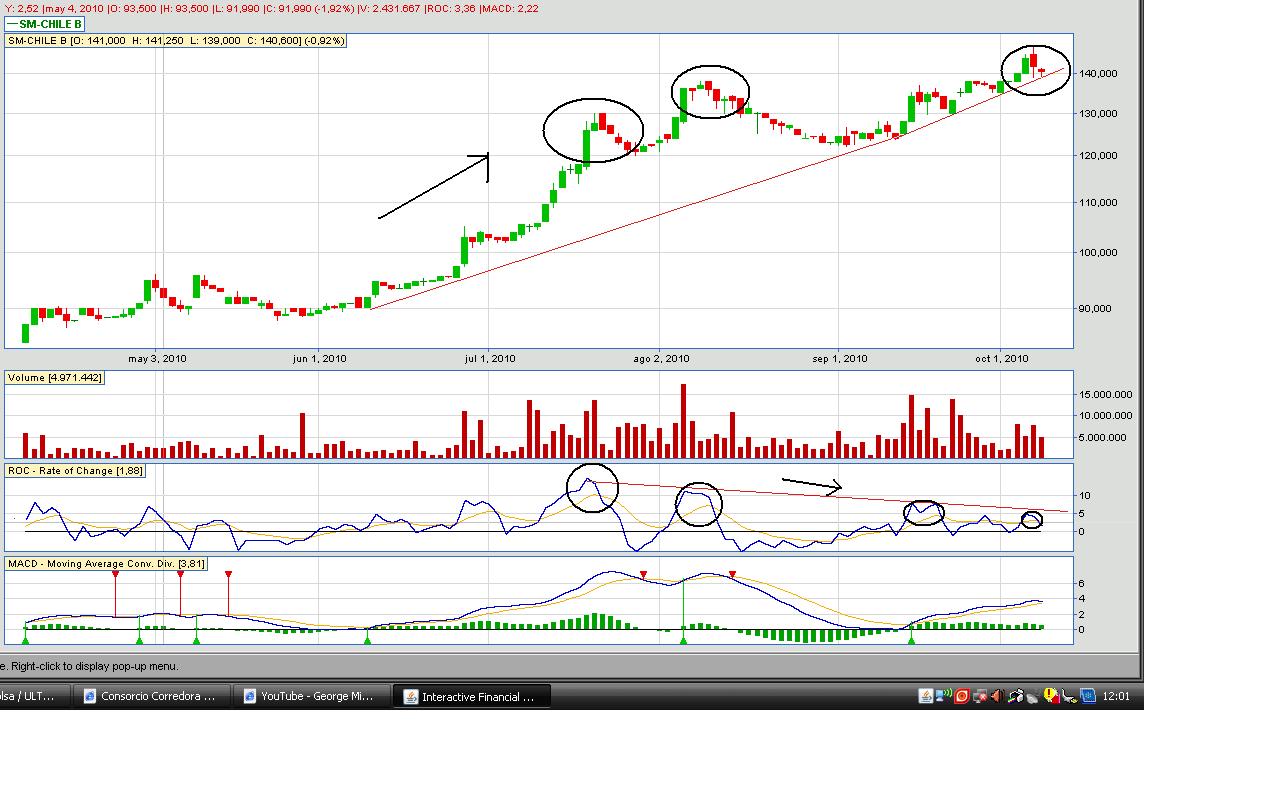1280x800 pixels.
Task: Click the tallest volume bar in early August
Action: coord(684,421)
